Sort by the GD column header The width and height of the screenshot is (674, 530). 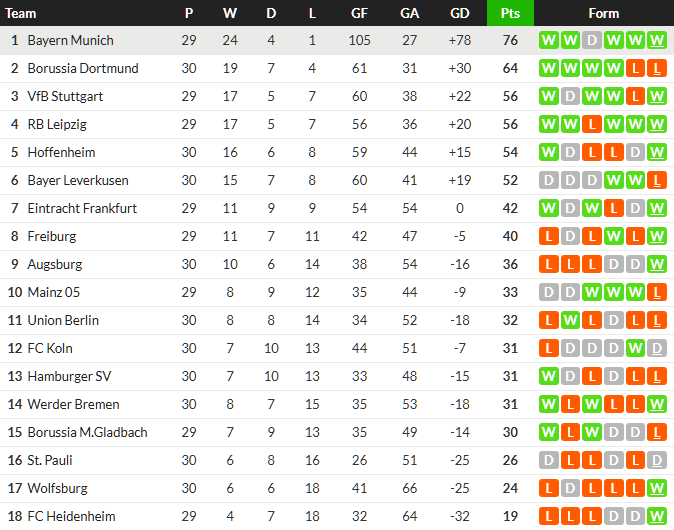pos(460,13)
